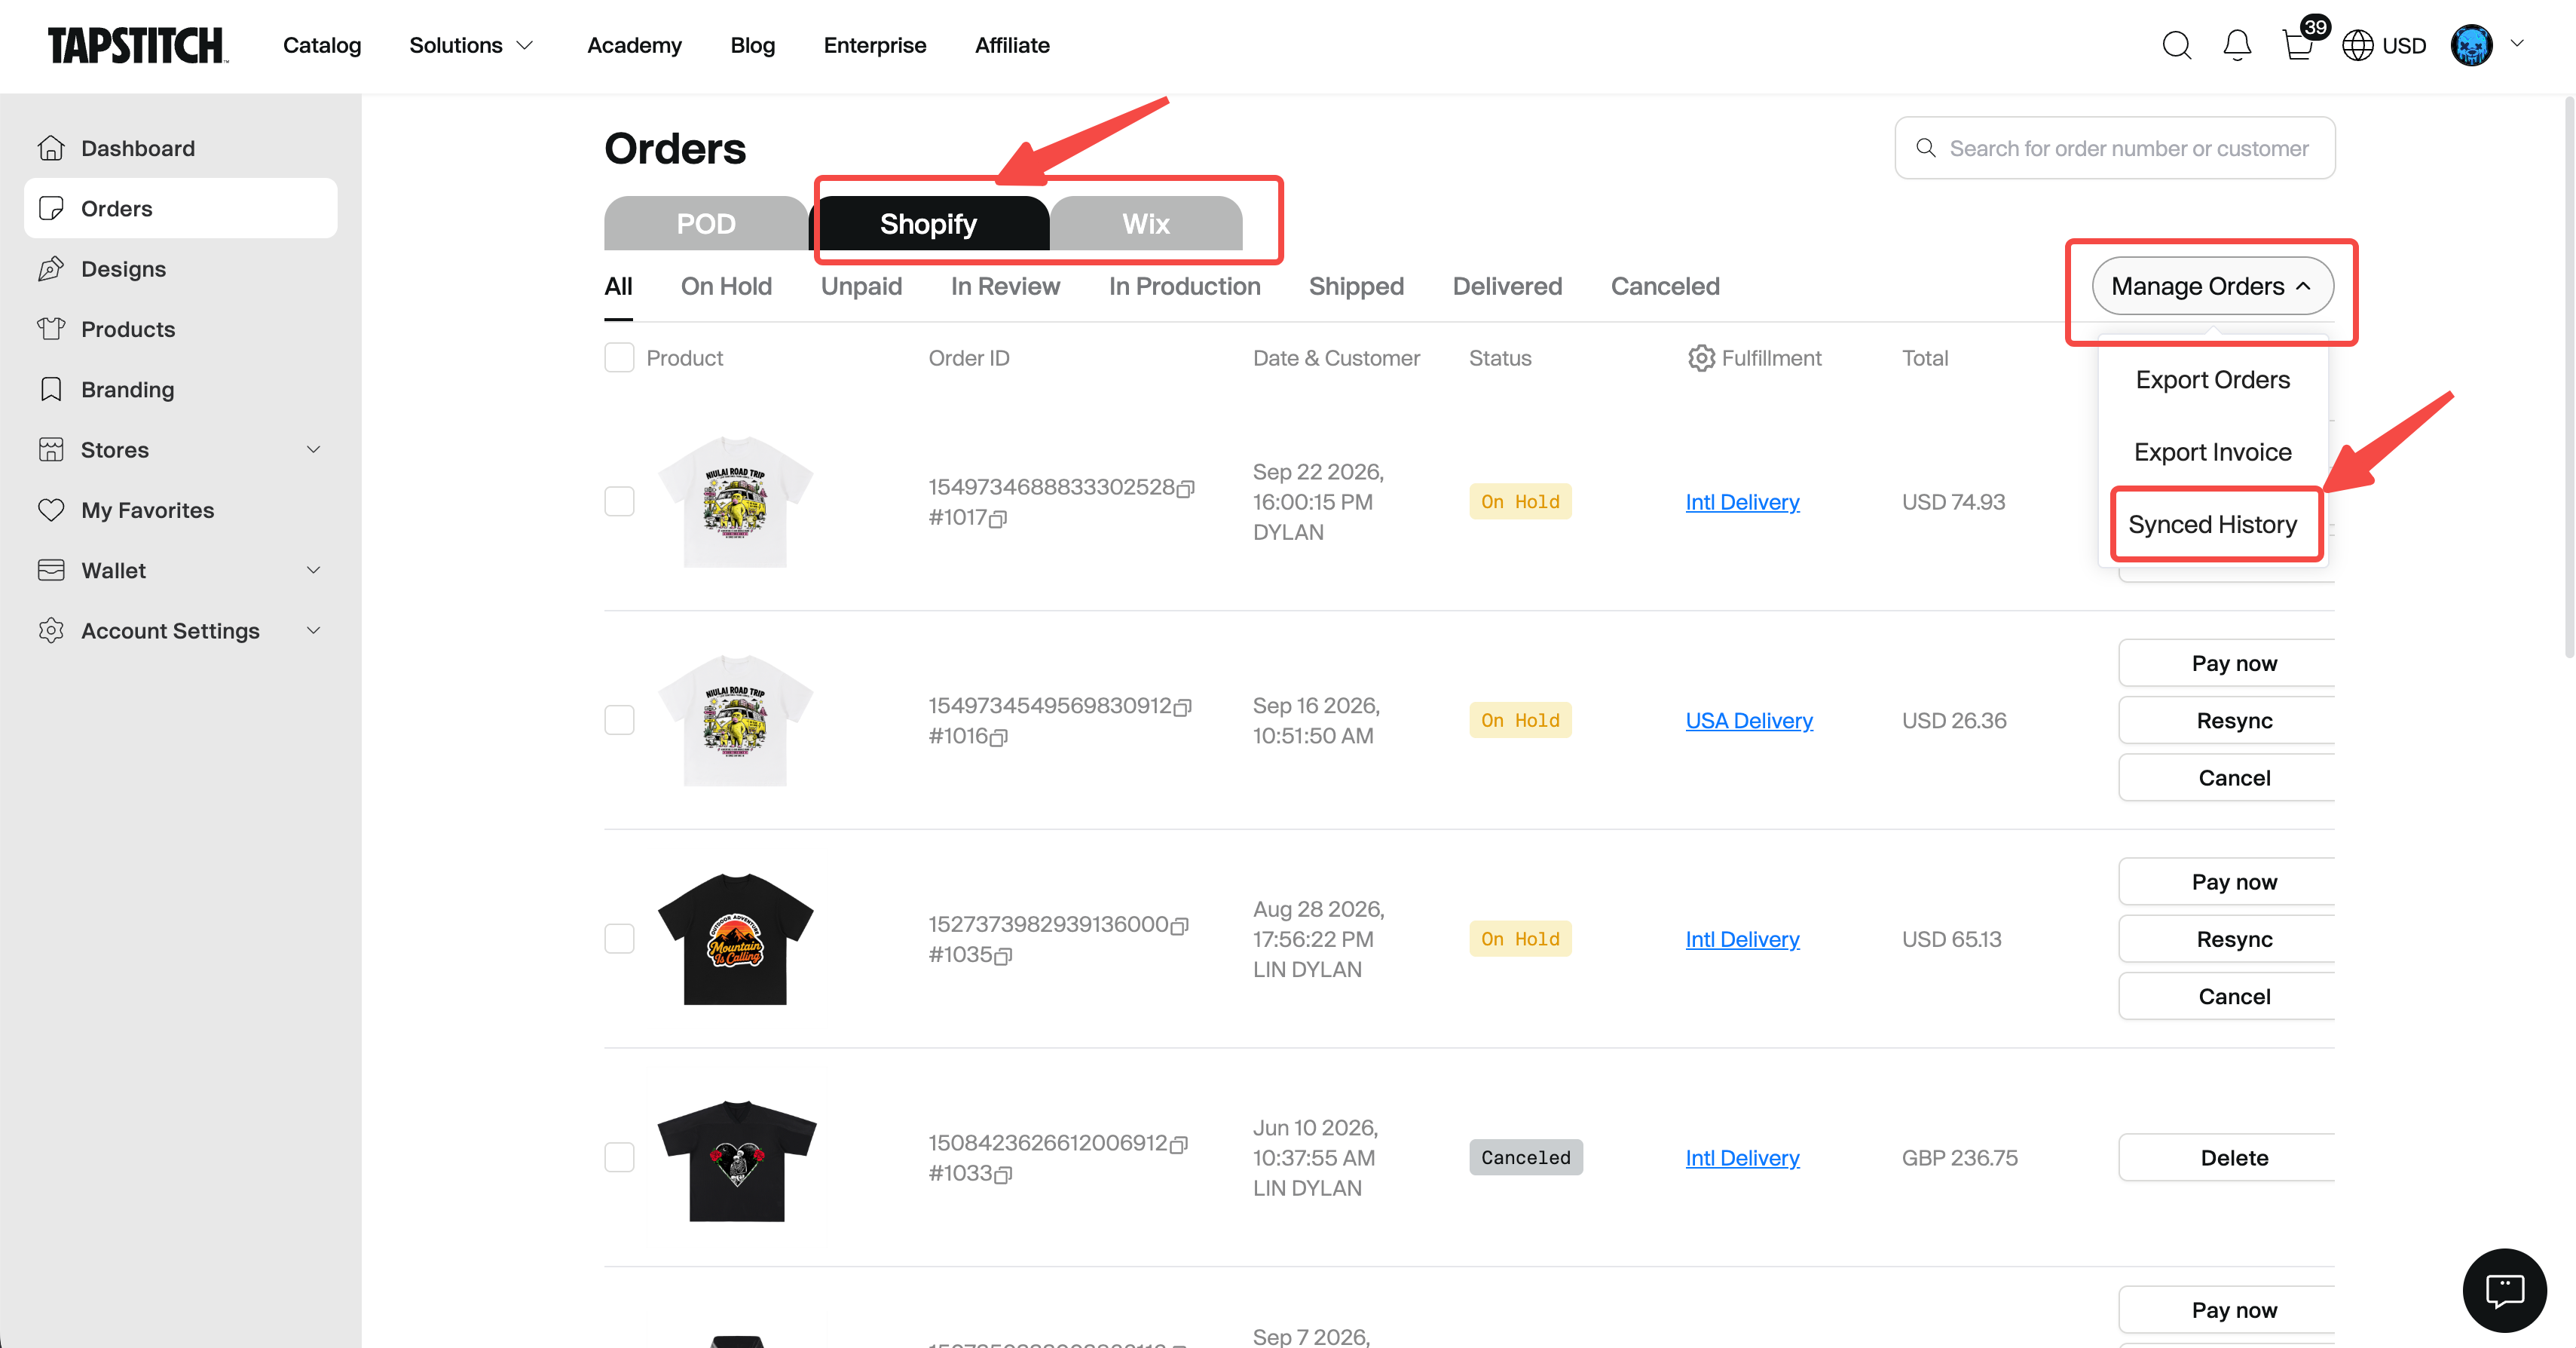Open the search magnifier in the top bar
Image resolution: width=2576 pixels, height=1348 pixels.
pyautogui.click(x=2176, y=45)
